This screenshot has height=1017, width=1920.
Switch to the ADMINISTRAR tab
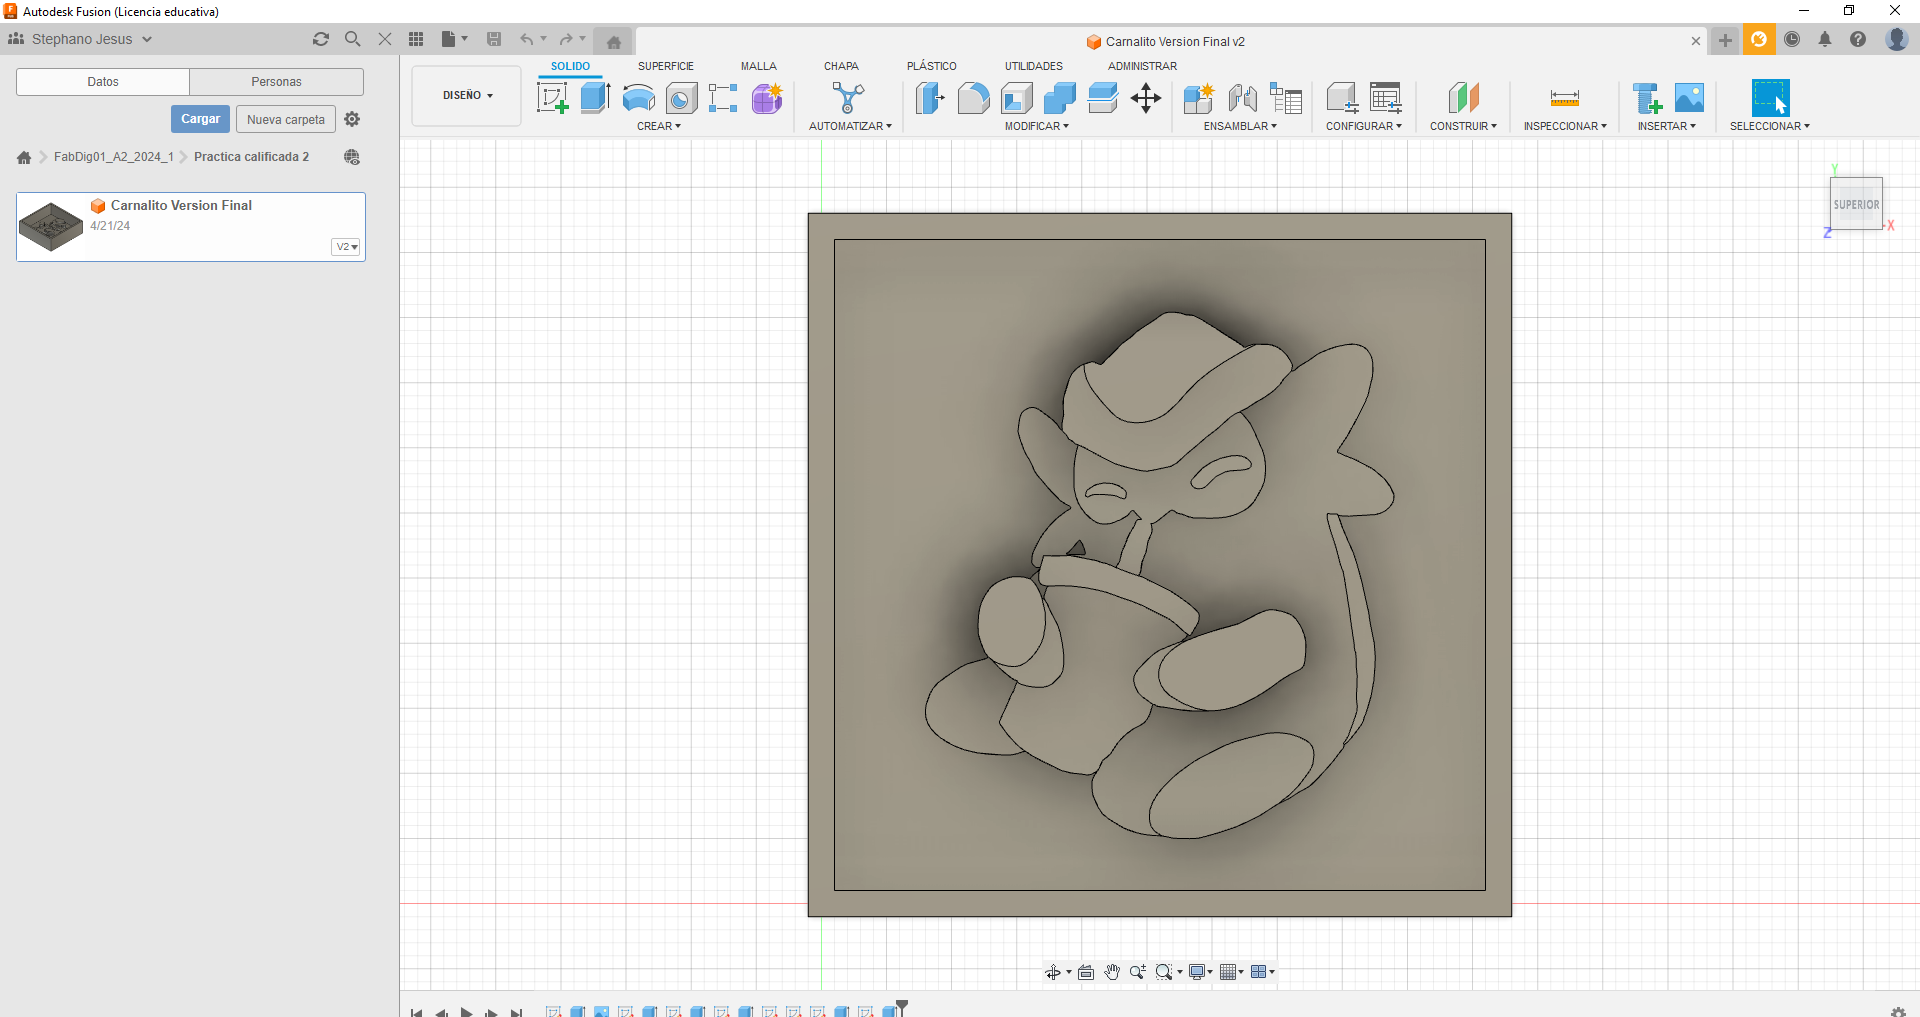pos(1142,66)
